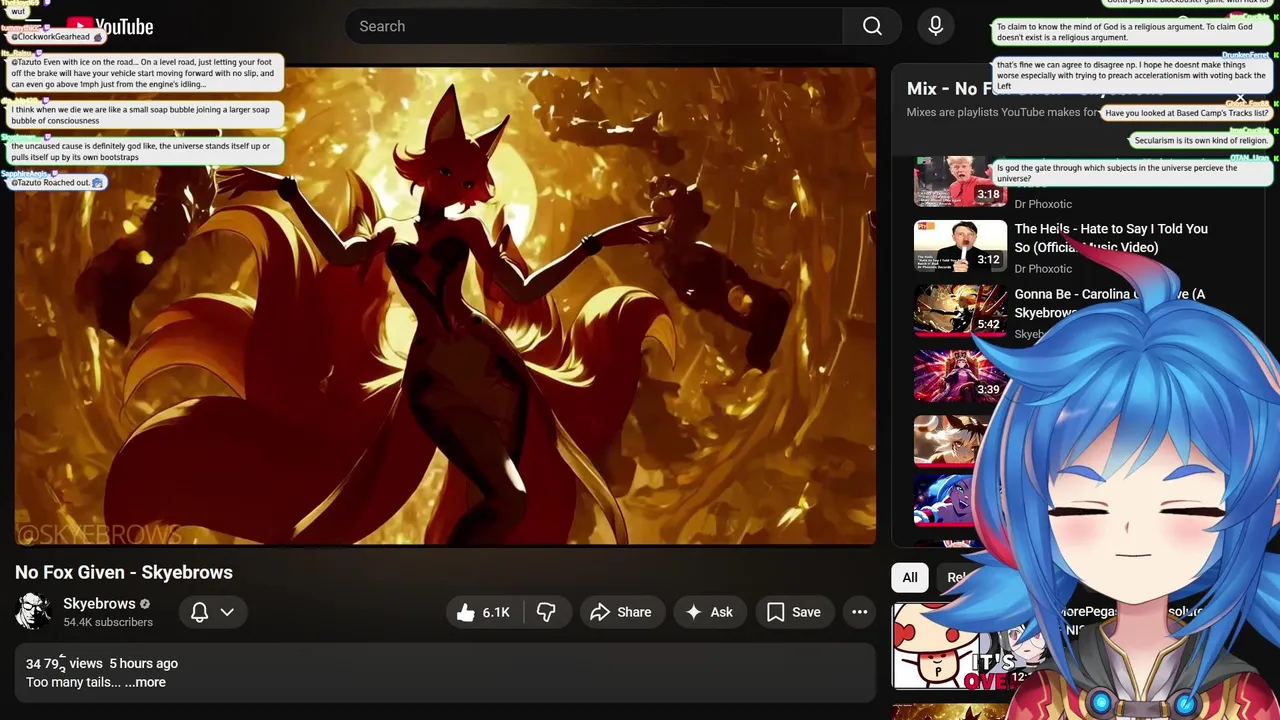Click in the Search field

pyautogui.click(x=594, y=26)
